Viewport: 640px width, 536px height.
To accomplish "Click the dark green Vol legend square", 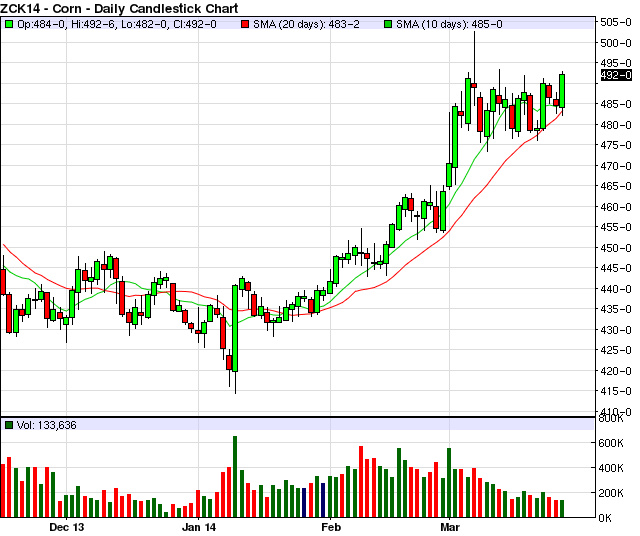I will [9, 425].
